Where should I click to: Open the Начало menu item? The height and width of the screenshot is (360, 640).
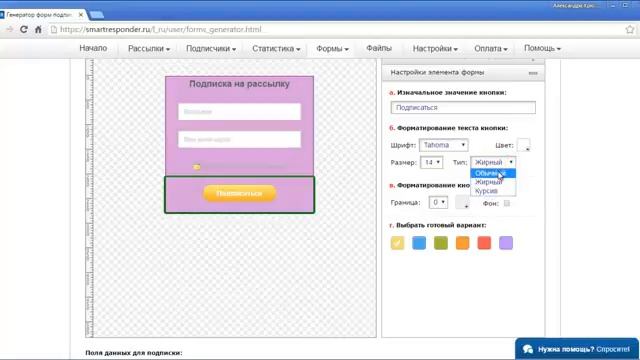(x=93, y=48)
